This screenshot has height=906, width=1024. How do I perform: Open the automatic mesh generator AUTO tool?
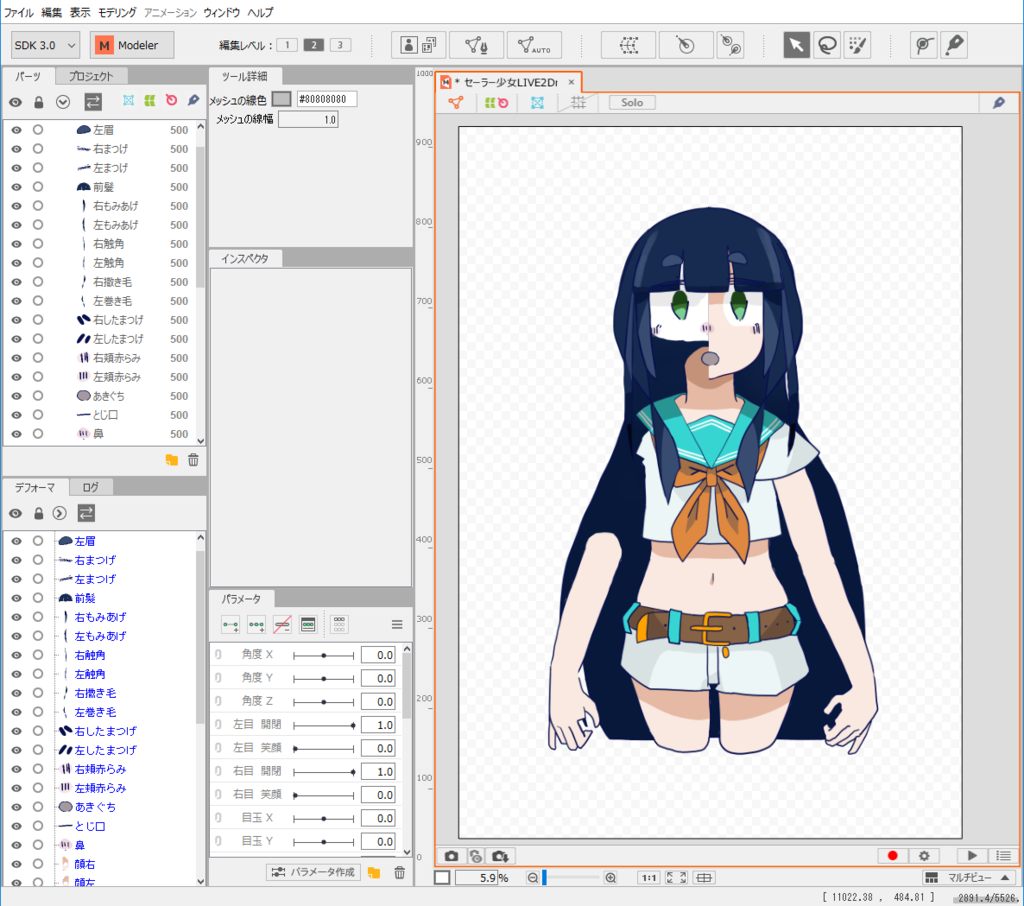coord(534,45)
